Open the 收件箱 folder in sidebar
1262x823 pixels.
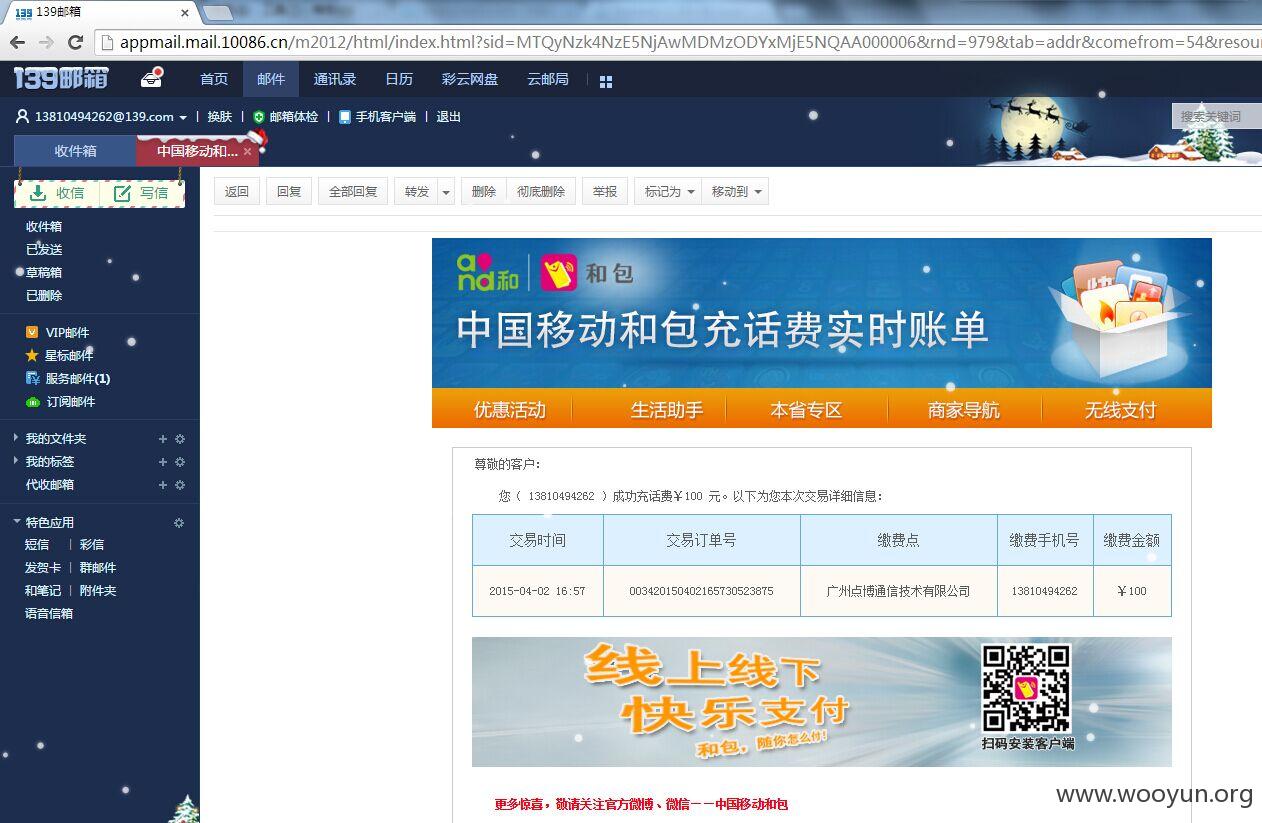(x=44, y=226)
